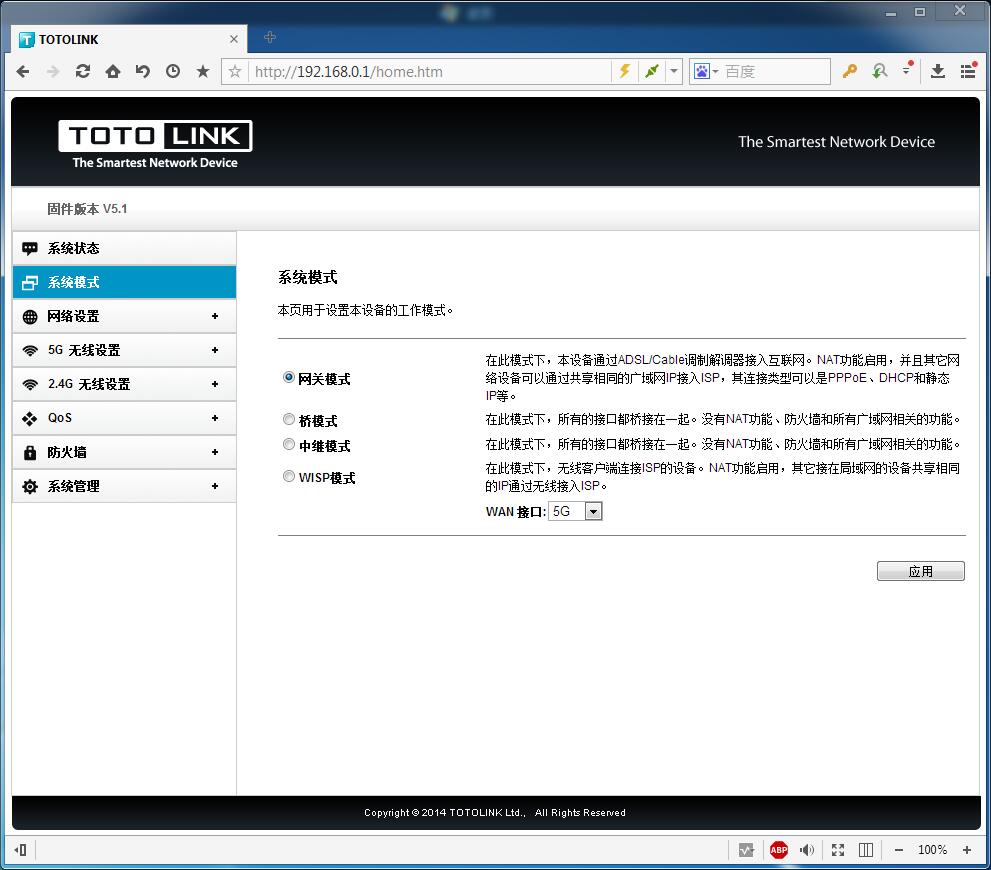Click the zoom in plus button
991x870 pixels.
click(966, 850)
